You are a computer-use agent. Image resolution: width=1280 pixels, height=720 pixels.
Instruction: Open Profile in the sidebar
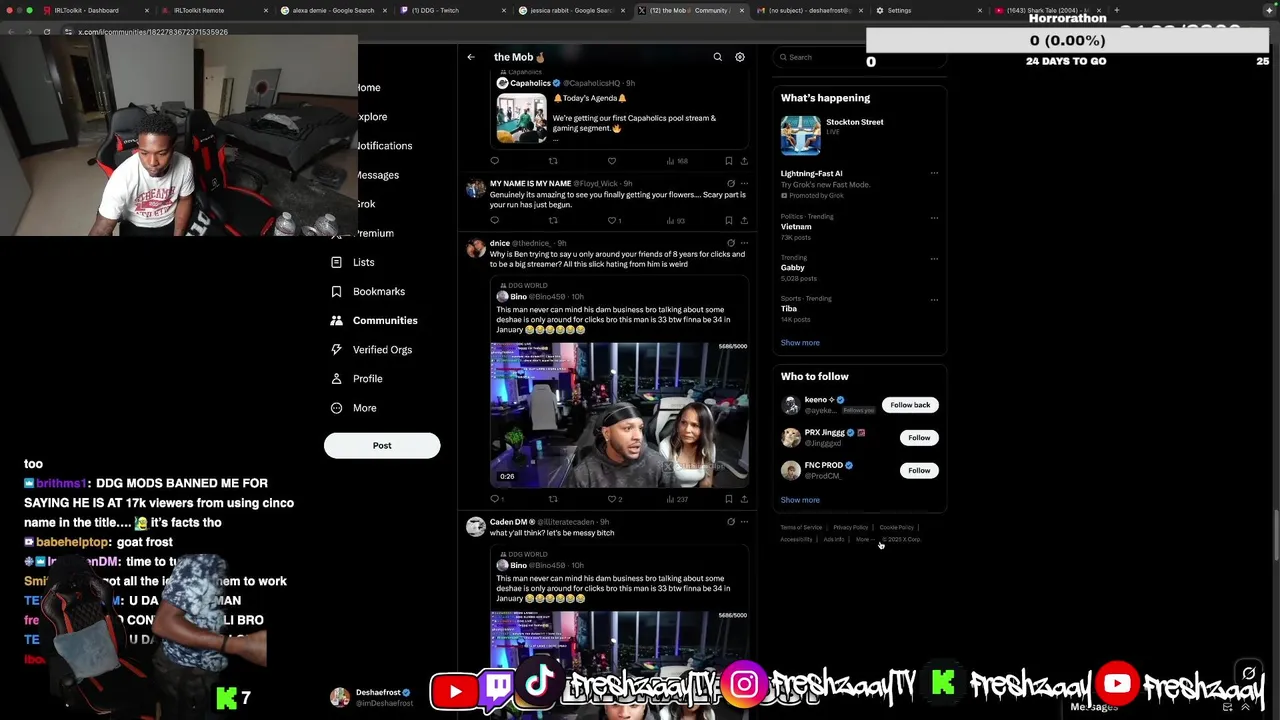tap(356, 378)
